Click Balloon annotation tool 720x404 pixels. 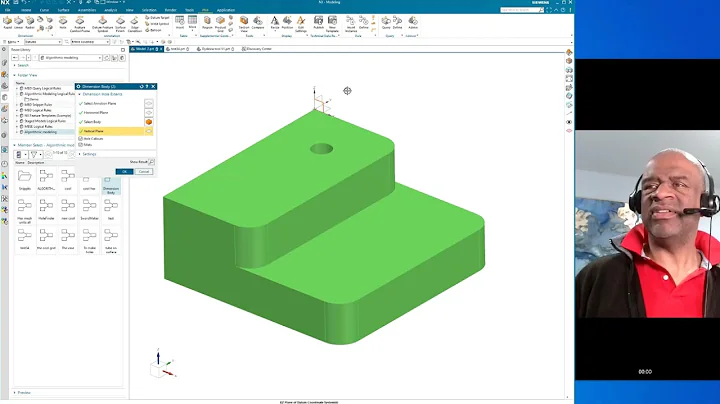coord(153,30)
